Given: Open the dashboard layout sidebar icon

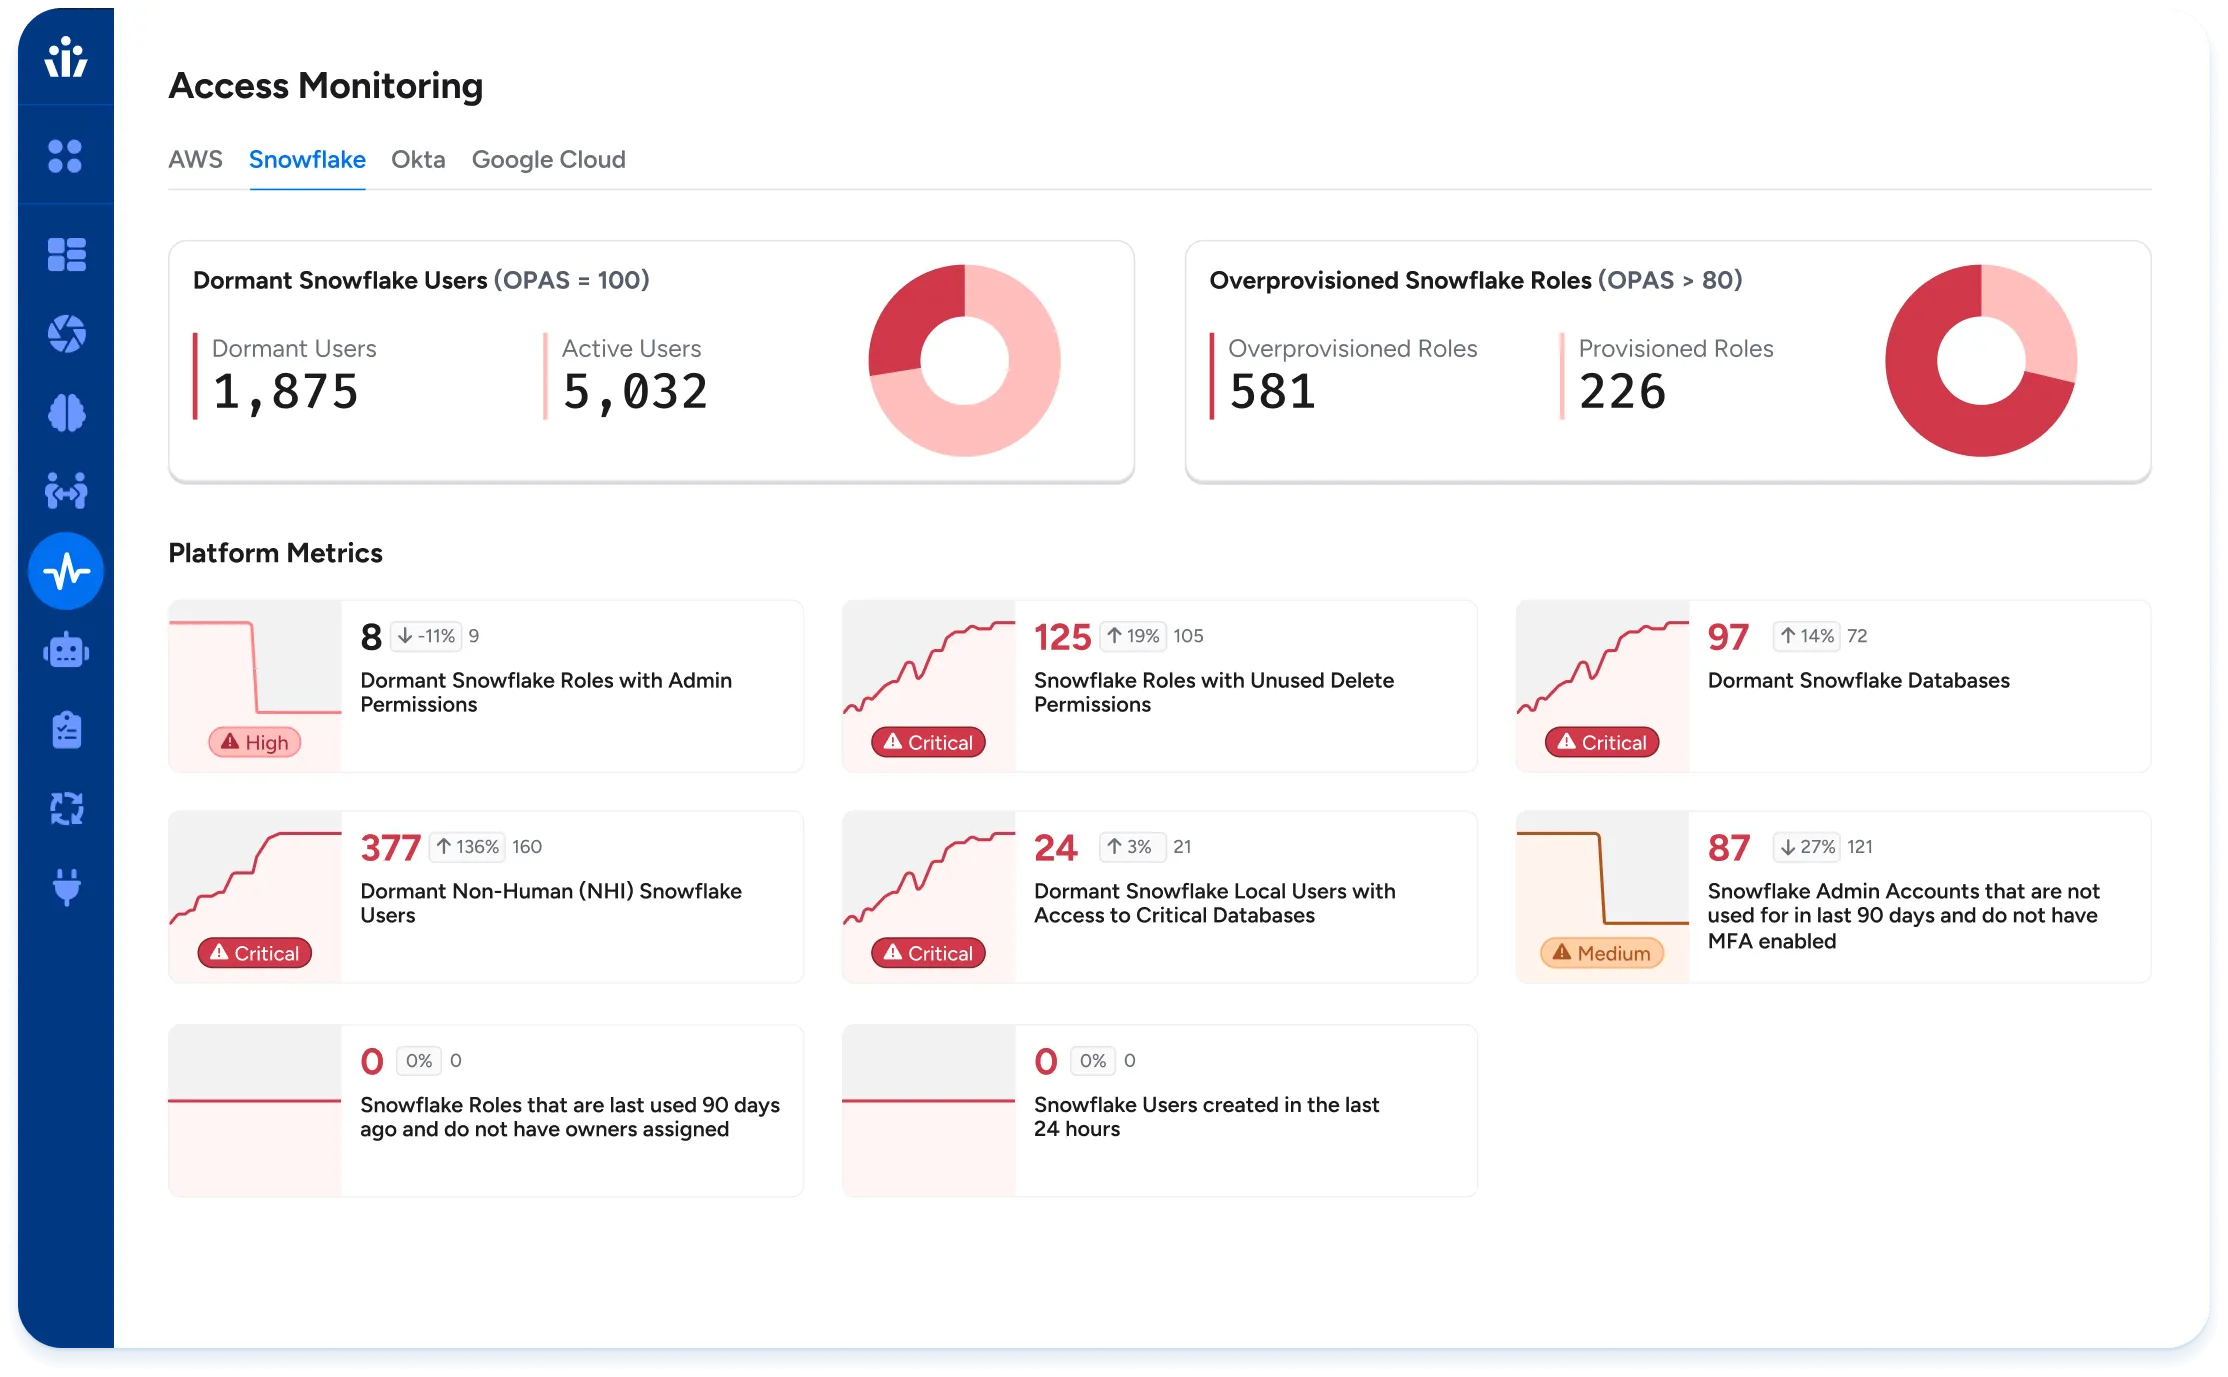Looking at the screenshot, I should (66, 255).
